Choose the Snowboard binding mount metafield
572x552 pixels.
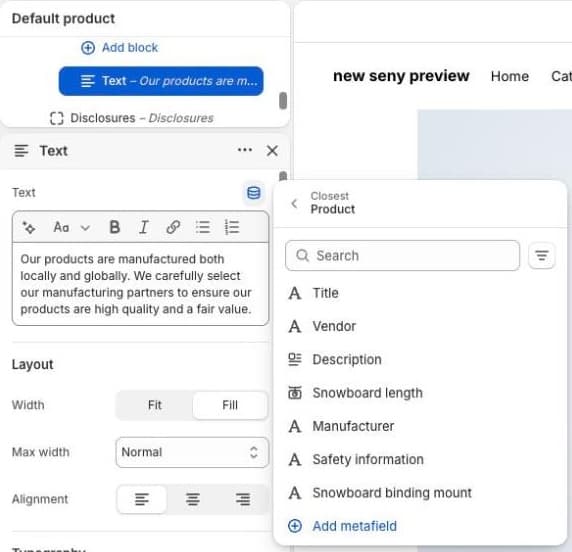click(420, 493)
